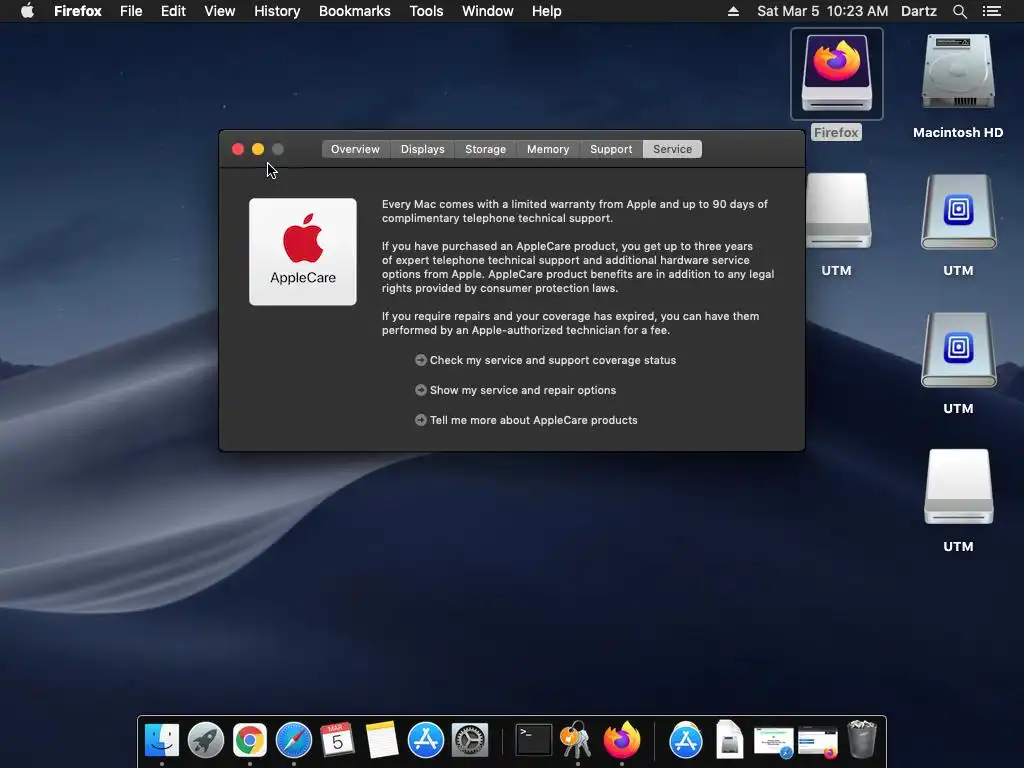
Task: Switch to the Displays tab
Action: coord(423,149)
